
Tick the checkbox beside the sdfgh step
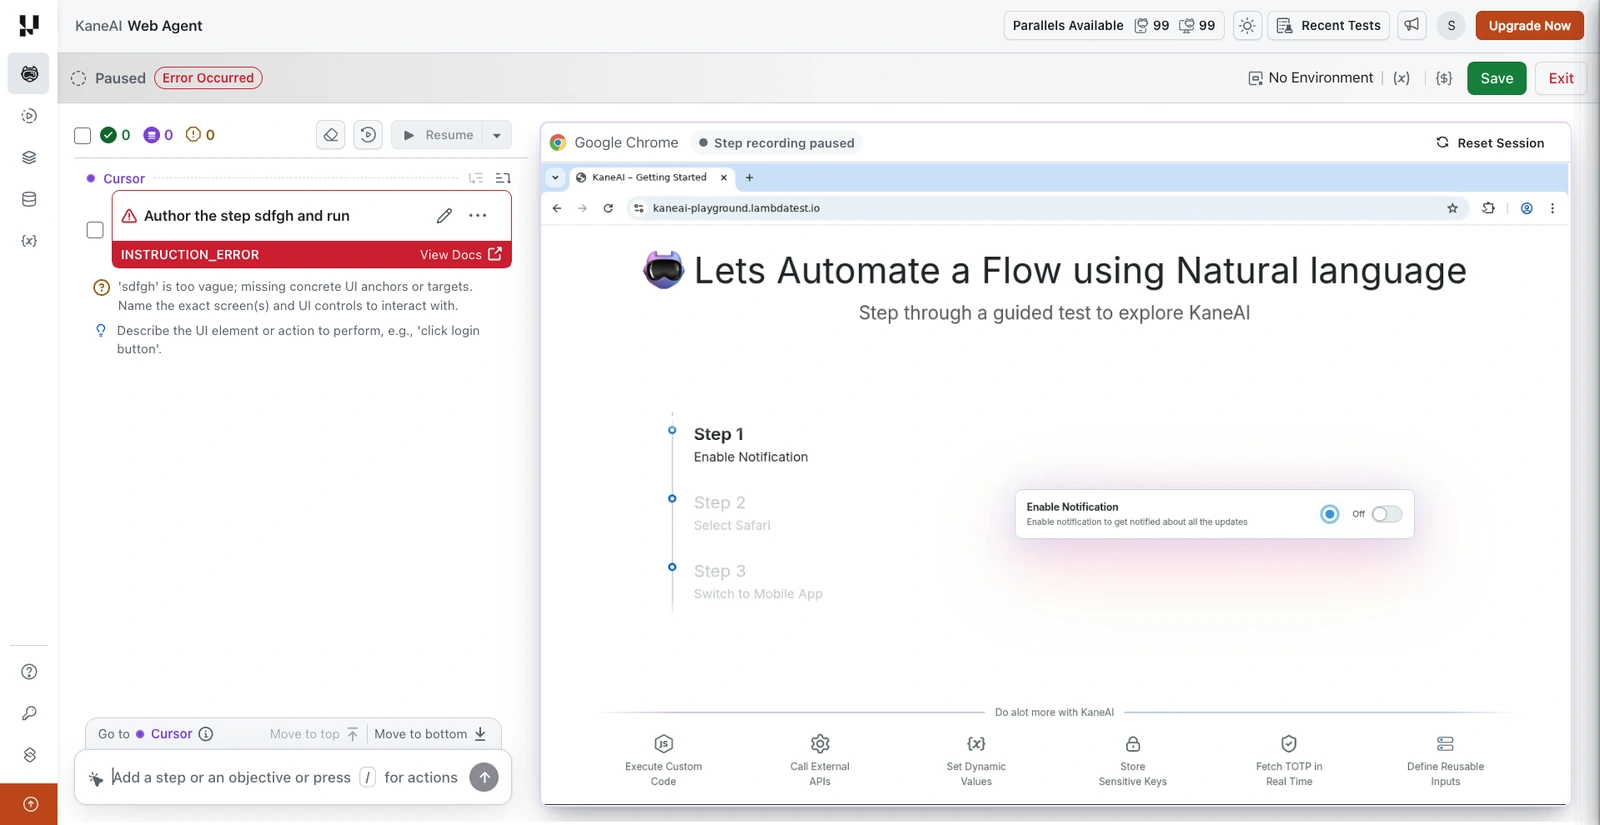pos(95,230)
